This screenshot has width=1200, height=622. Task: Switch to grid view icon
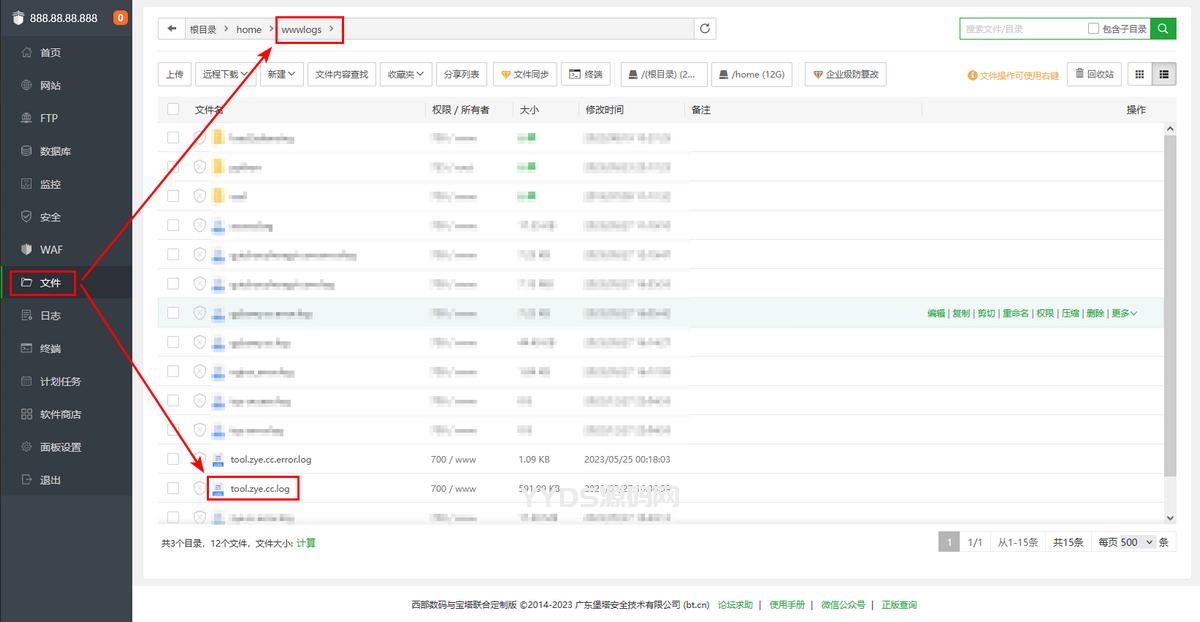[x=1139, y=74]
